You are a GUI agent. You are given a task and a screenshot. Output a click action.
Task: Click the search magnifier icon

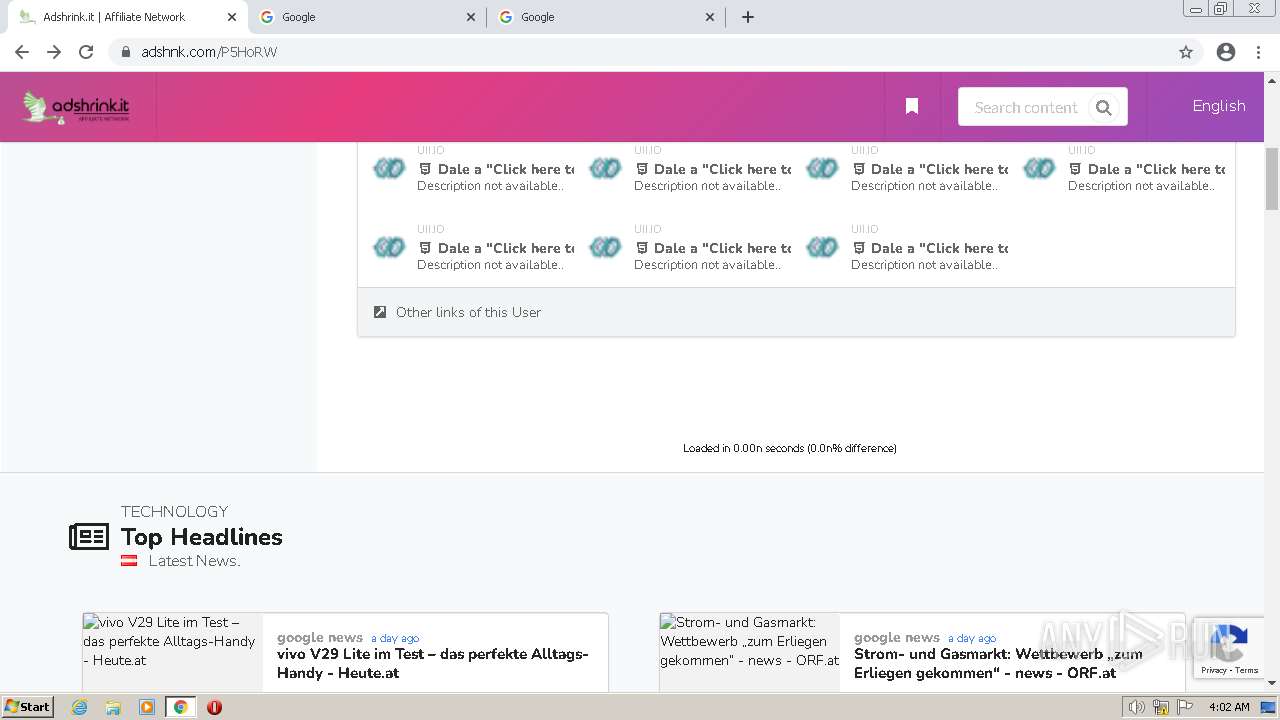pyautogui.click(x=1104, y=108)
